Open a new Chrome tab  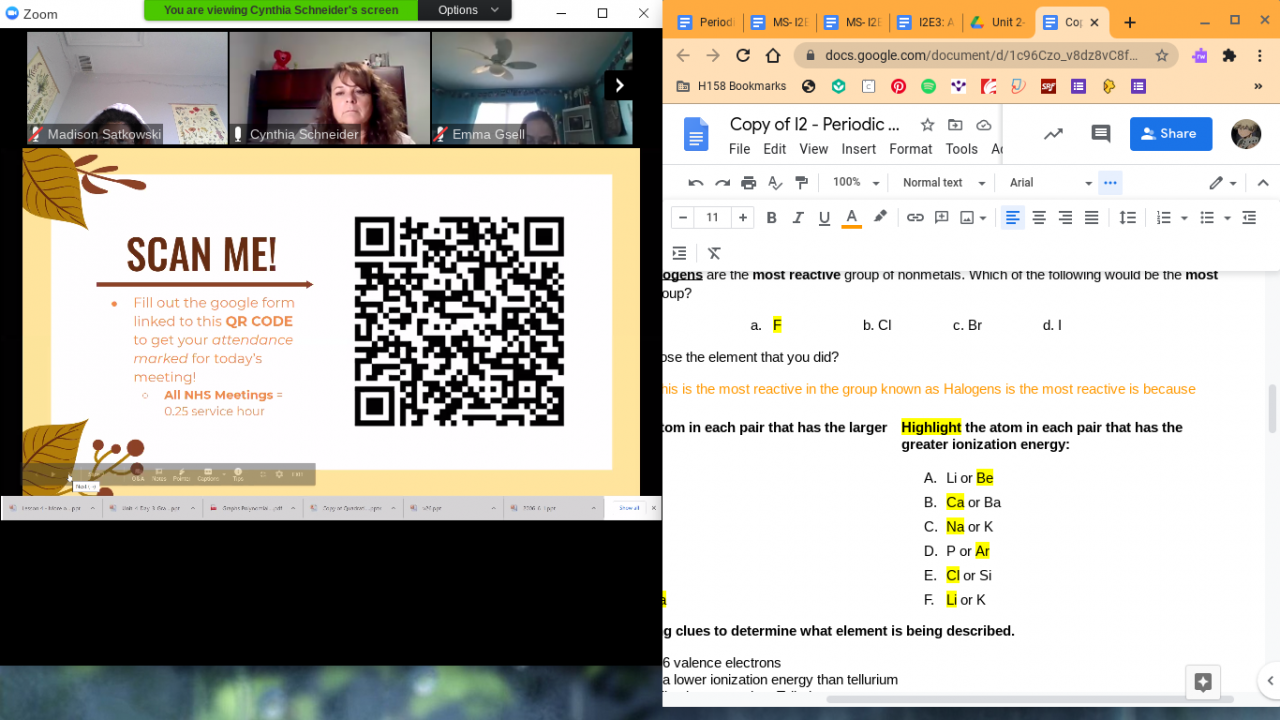tap(1130, 22)
